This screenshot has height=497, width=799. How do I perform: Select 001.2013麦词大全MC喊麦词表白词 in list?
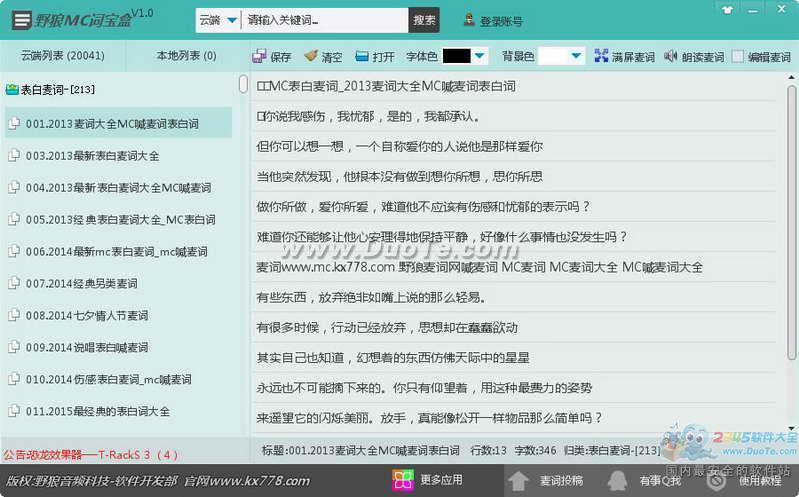pos(118,123)
